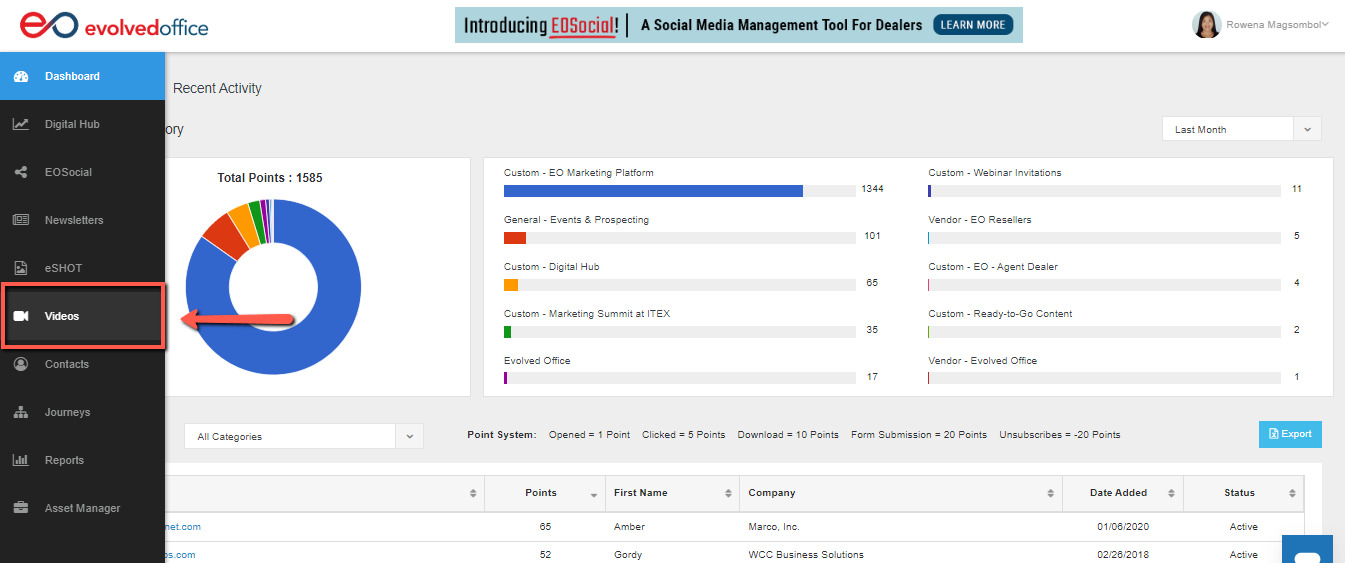Screen dimensions: 1345x563
Task: Click Custom - EO - Agent Dealer label
Action: [993, 267]
